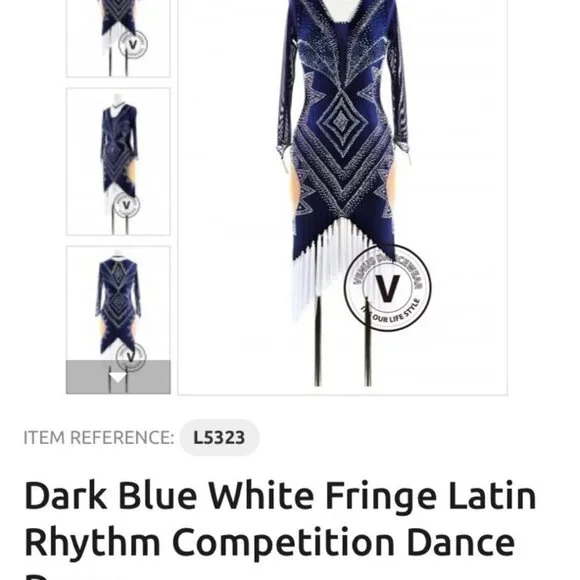This screenshot has height=580, width=580.
Task: Click the L5323 item reference badge
Action: pyautogui.click(x=219, y=438)
